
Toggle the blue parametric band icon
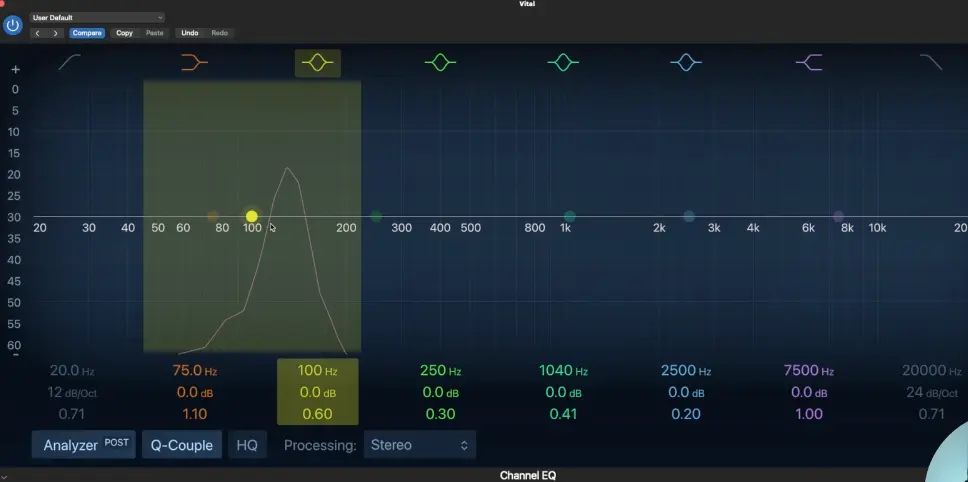point(686,62)
